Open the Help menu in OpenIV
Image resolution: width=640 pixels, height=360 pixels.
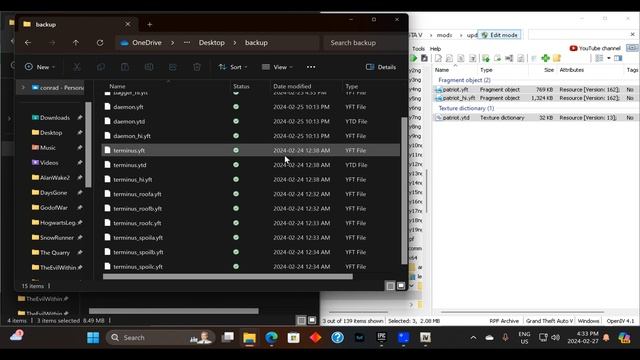tap(436, 49)
